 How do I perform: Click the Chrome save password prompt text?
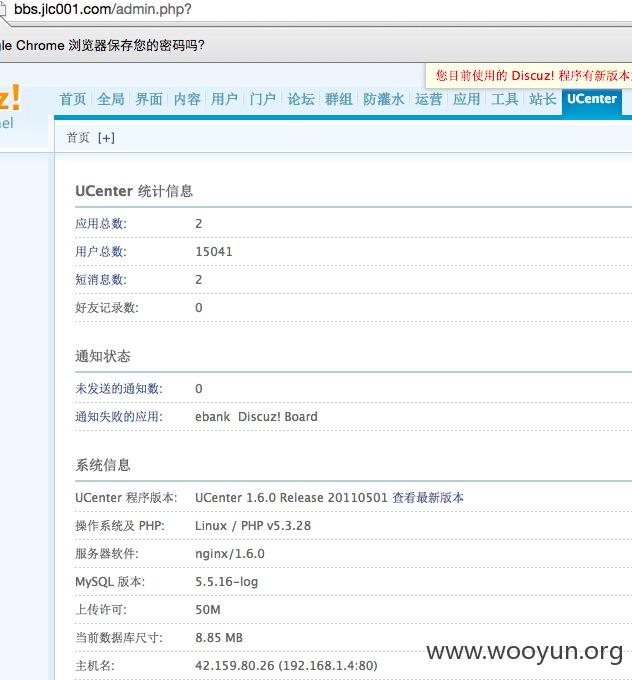click(102, 45)
